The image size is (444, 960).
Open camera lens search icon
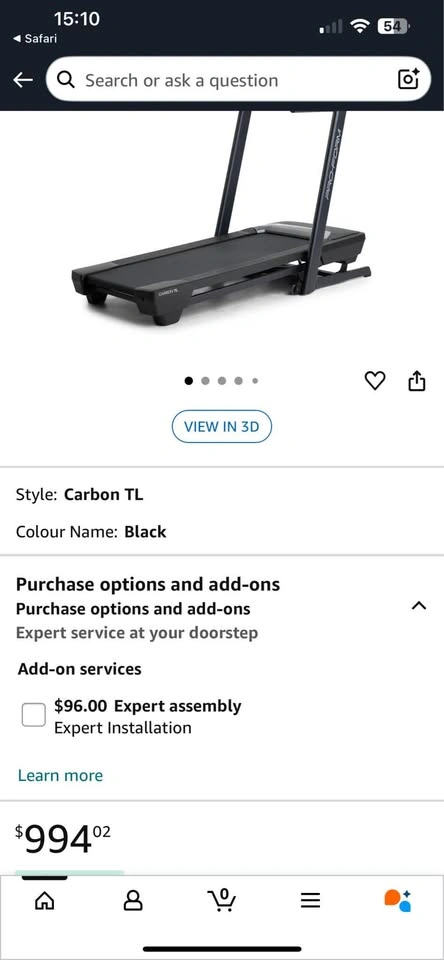[x=408, y=79]
